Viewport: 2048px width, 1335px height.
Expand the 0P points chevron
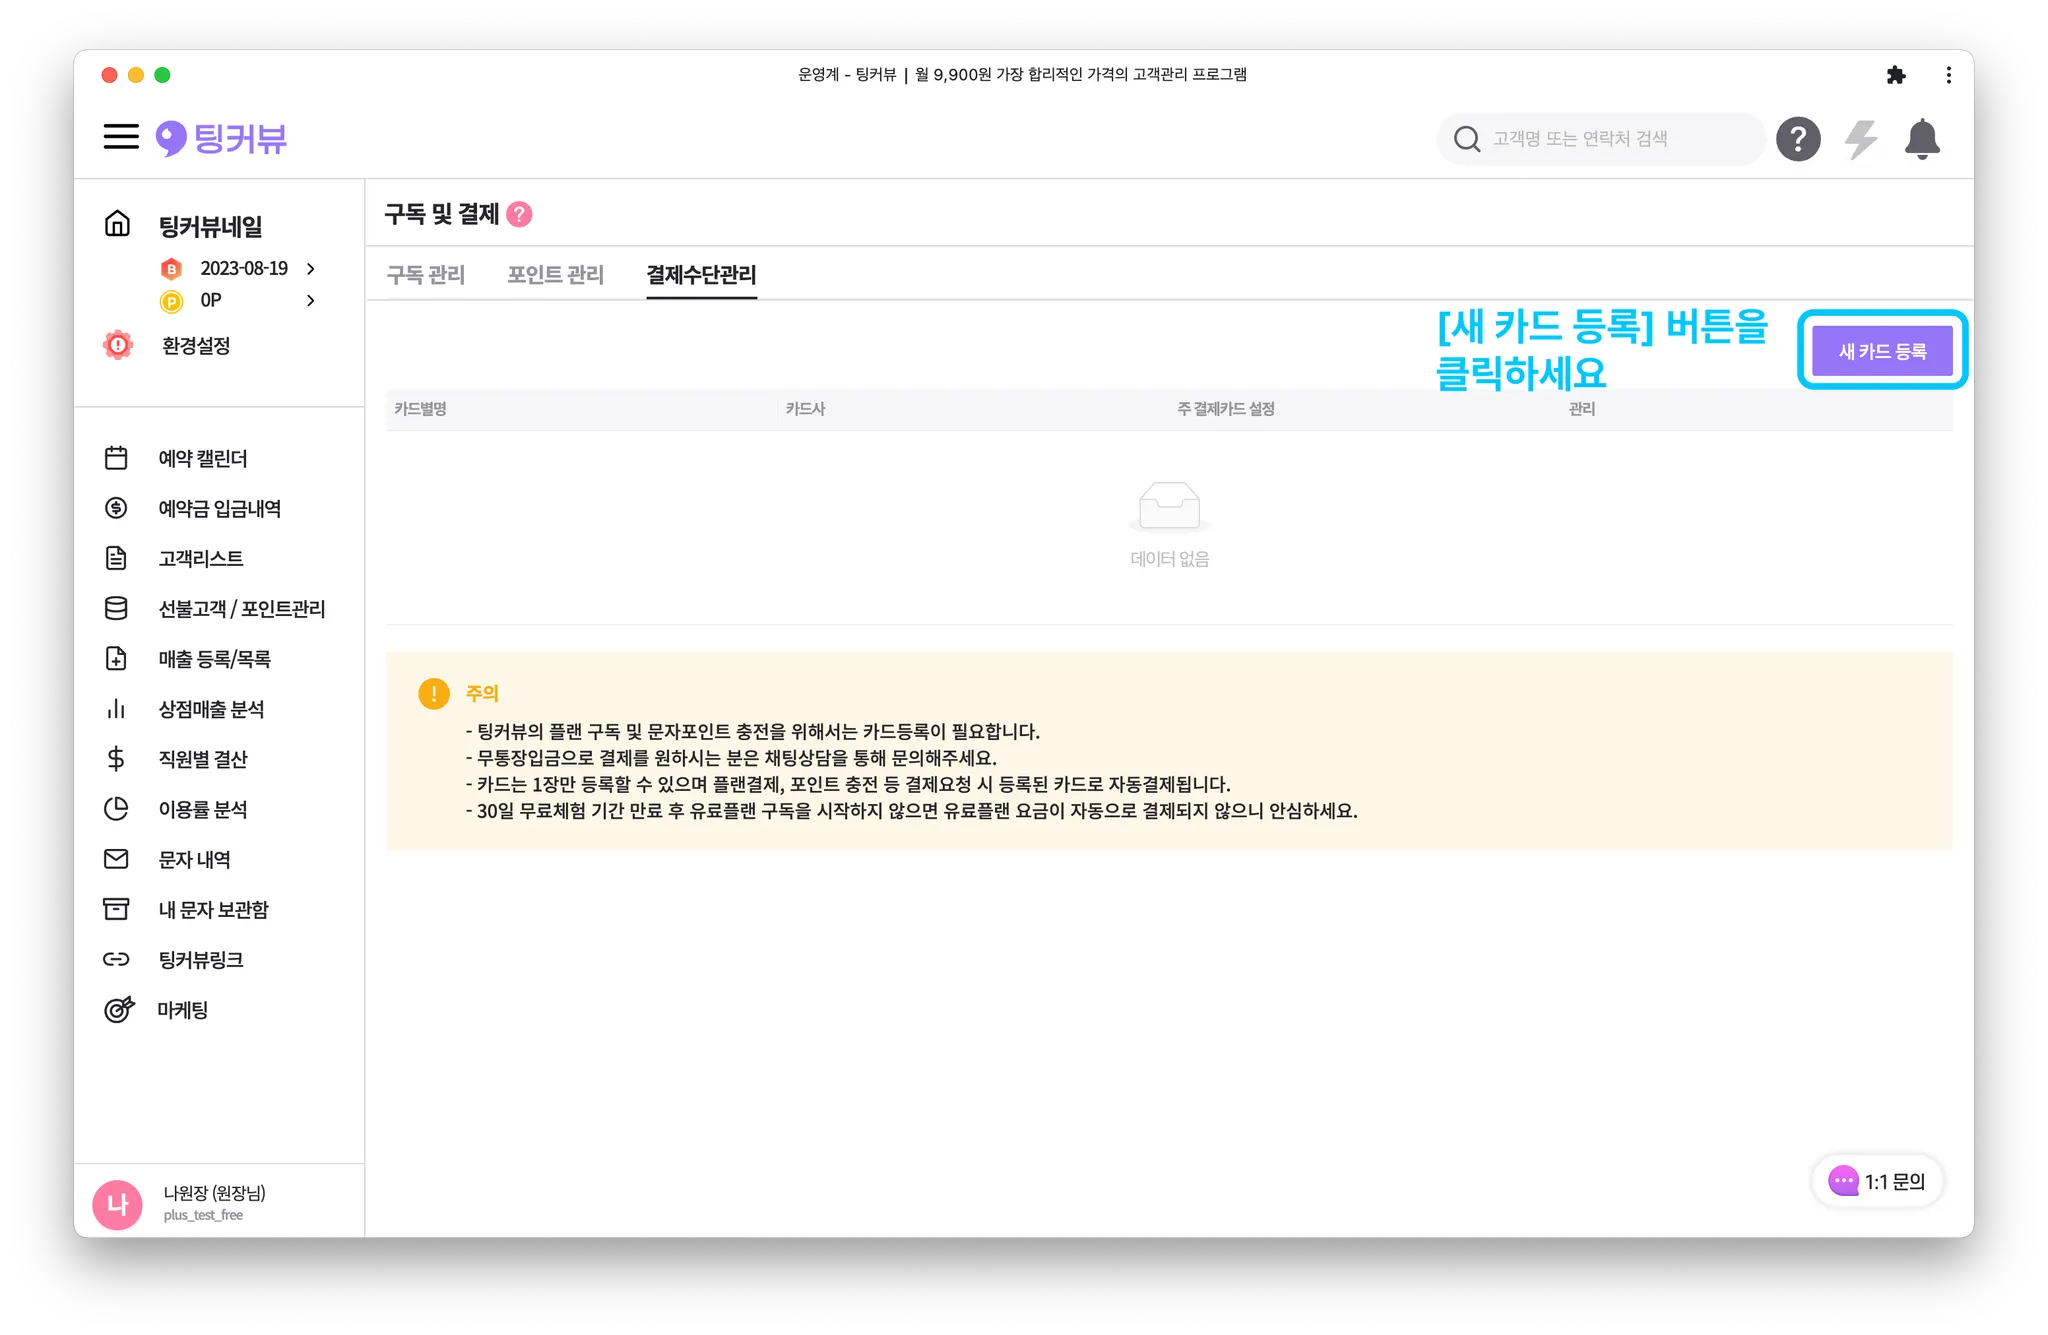[311, 301]
